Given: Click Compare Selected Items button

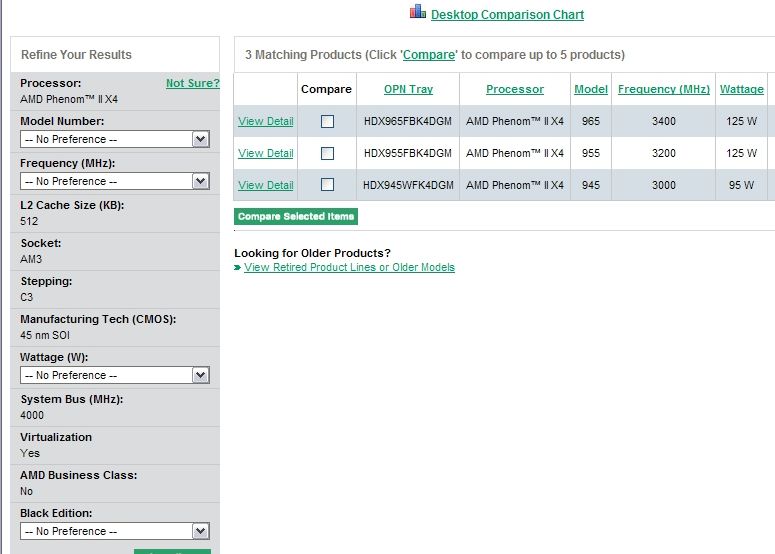Looking at the screenshot, I should [296, 216].
